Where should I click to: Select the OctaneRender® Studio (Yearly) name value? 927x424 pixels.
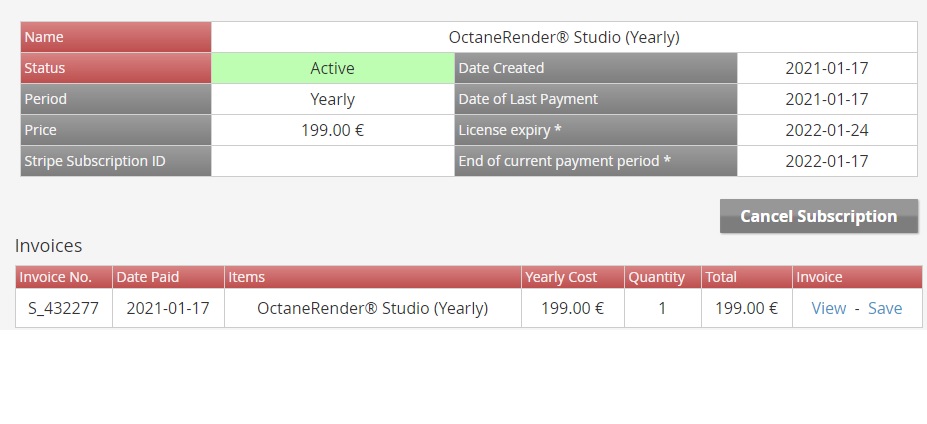coord(564,37)
